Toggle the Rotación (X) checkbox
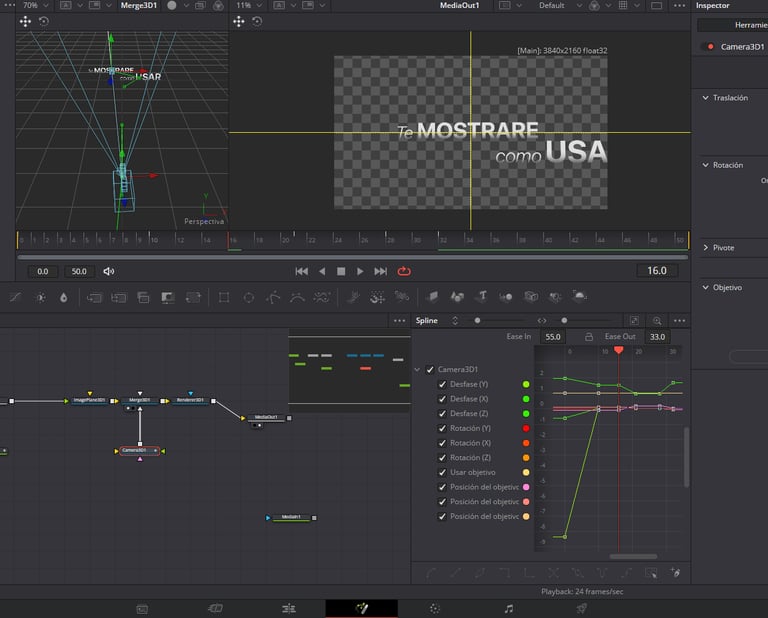The width and height of the screenshot is (768, 618). [x=443, y=443]
